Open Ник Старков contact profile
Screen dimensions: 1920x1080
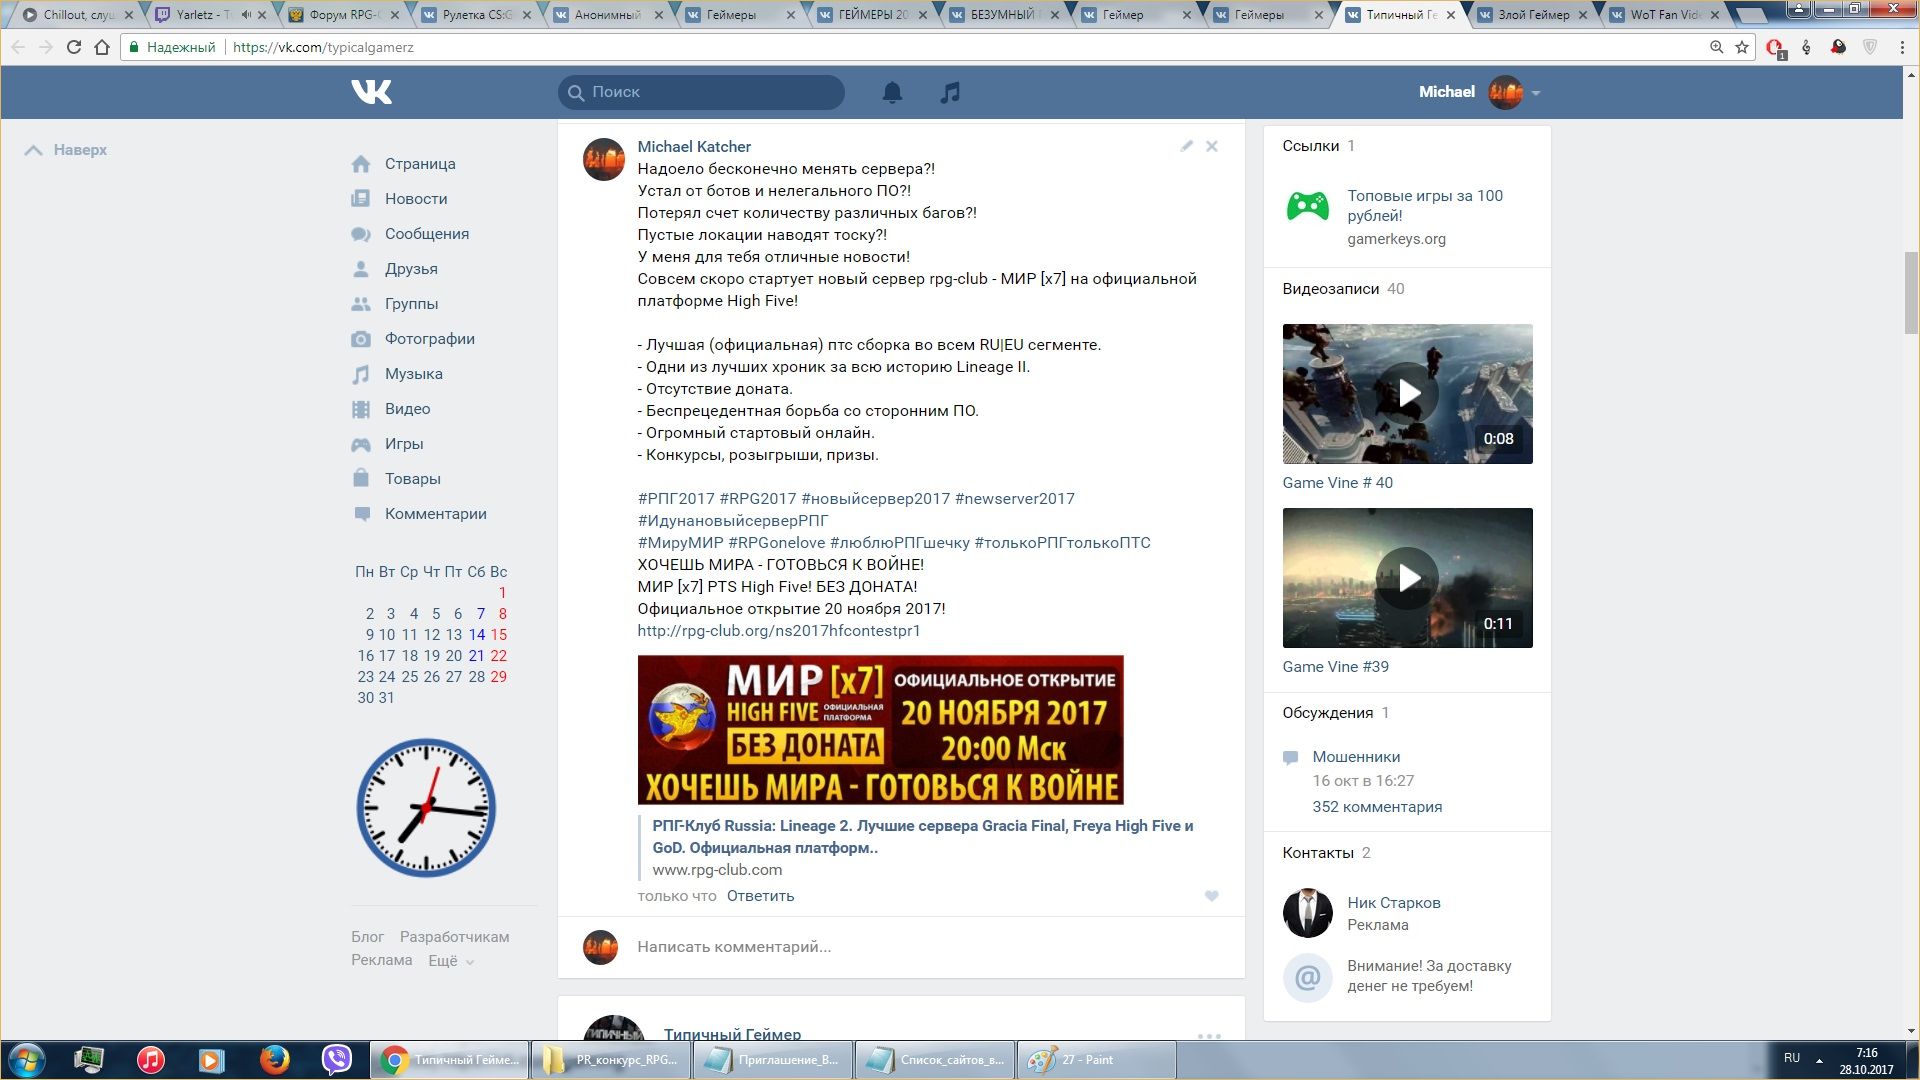(x=1394, y=903)
